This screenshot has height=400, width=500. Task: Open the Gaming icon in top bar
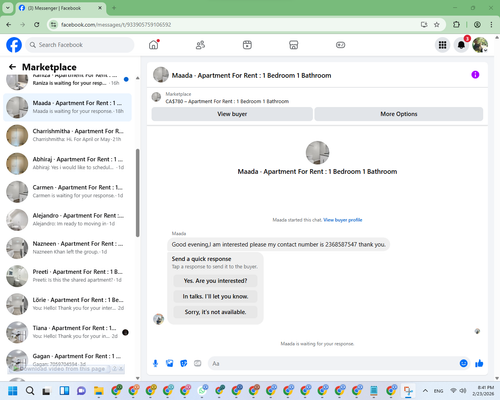tap(340, 45)
